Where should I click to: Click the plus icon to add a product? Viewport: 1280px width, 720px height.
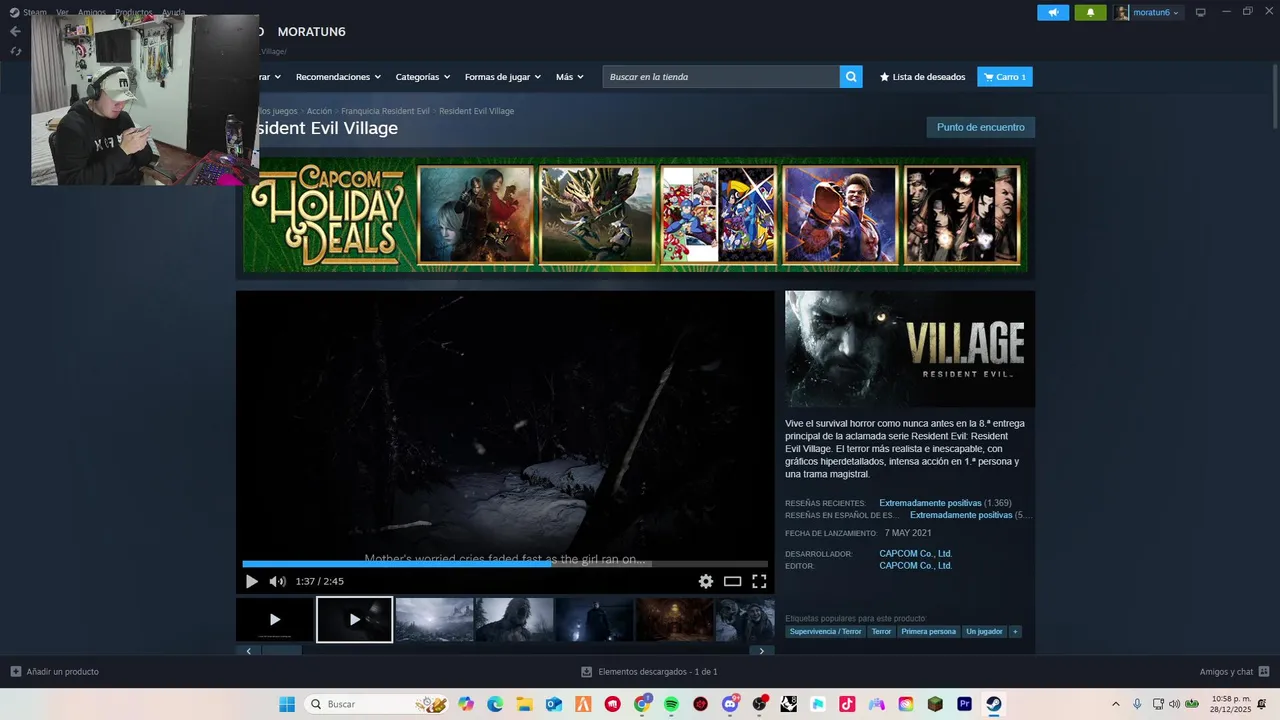16,671
